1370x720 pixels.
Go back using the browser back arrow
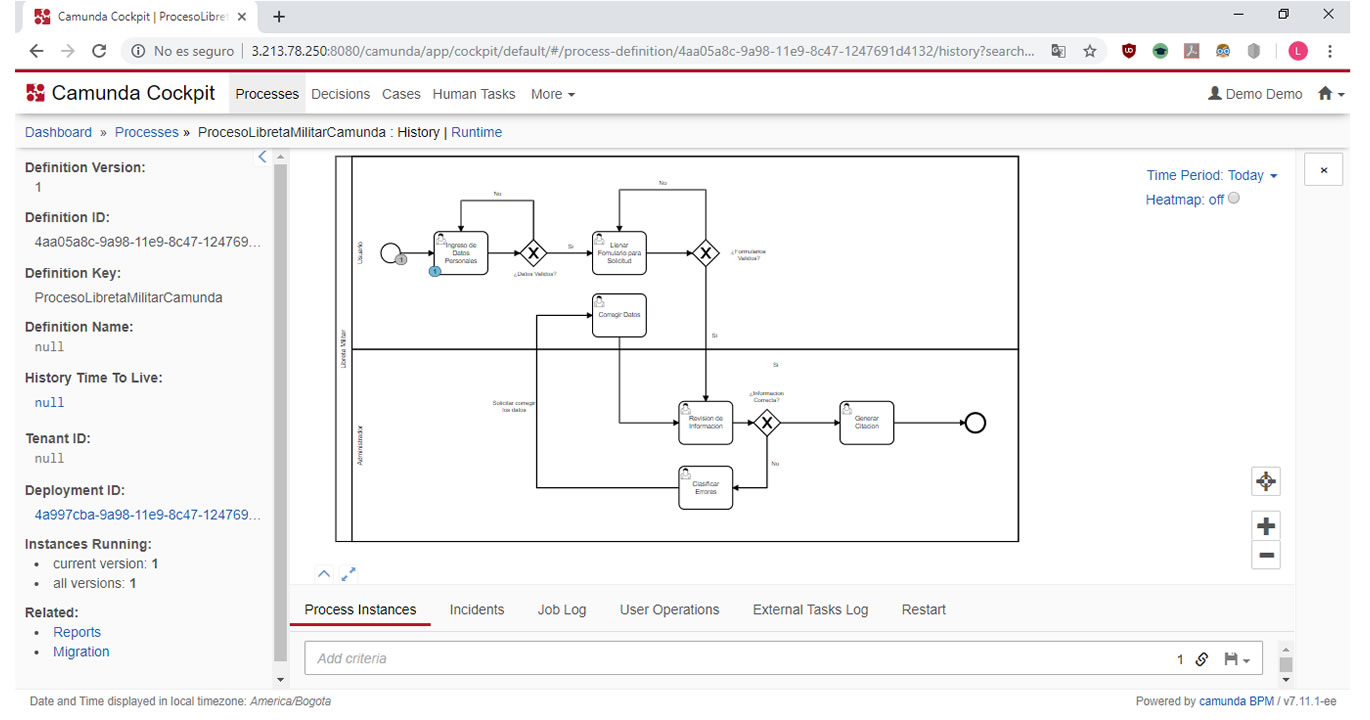coord(36,51)
